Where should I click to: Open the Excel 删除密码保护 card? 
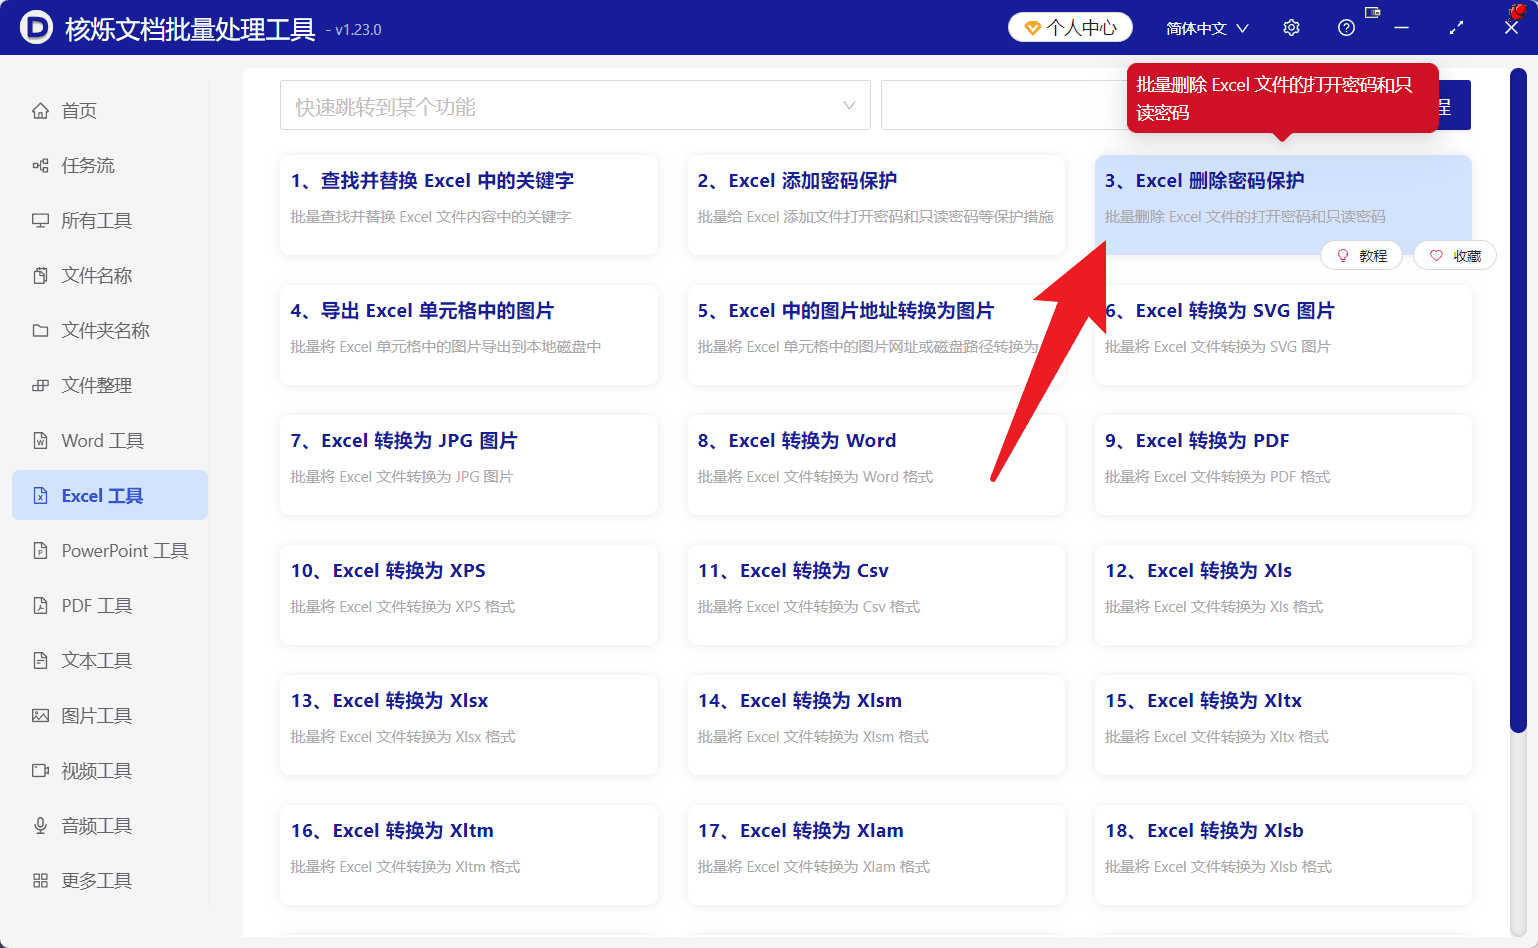[1283, 205]
